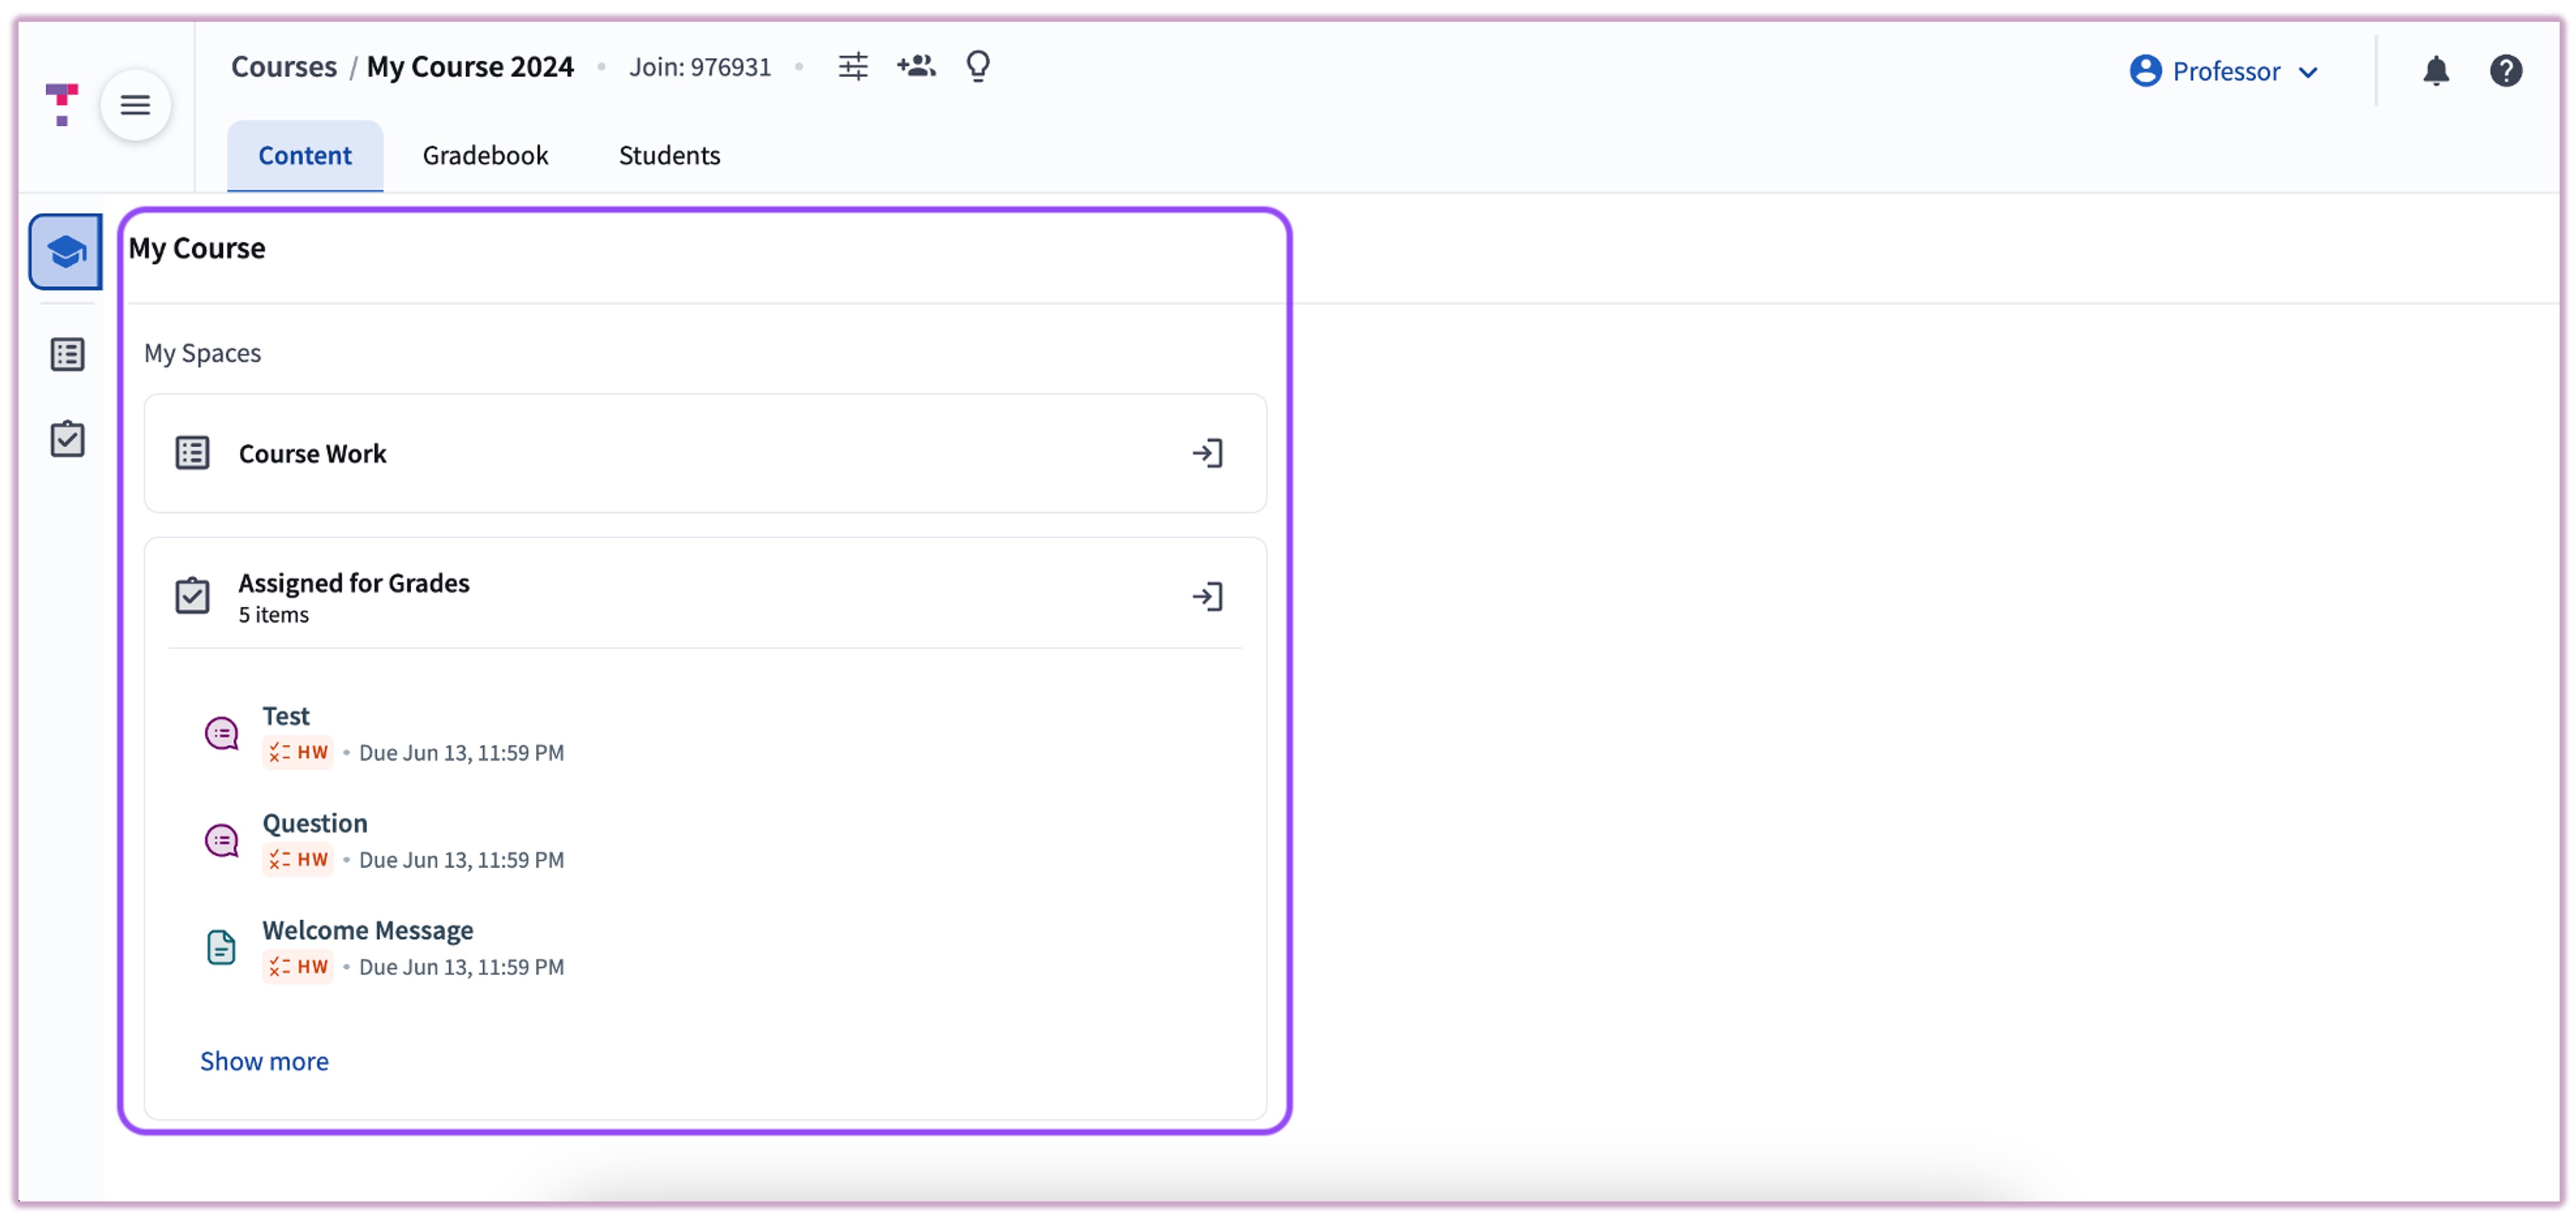Select the Content tab

(305, 155)
